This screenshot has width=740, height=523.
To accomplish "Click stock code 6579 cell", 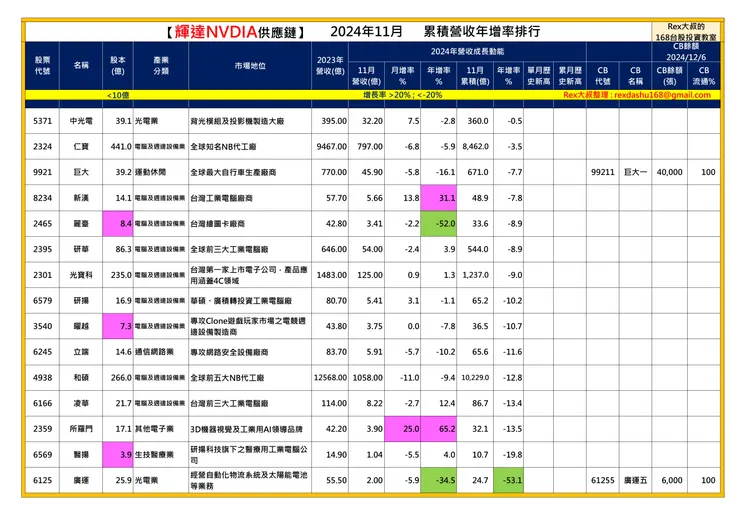I will 42,300.
